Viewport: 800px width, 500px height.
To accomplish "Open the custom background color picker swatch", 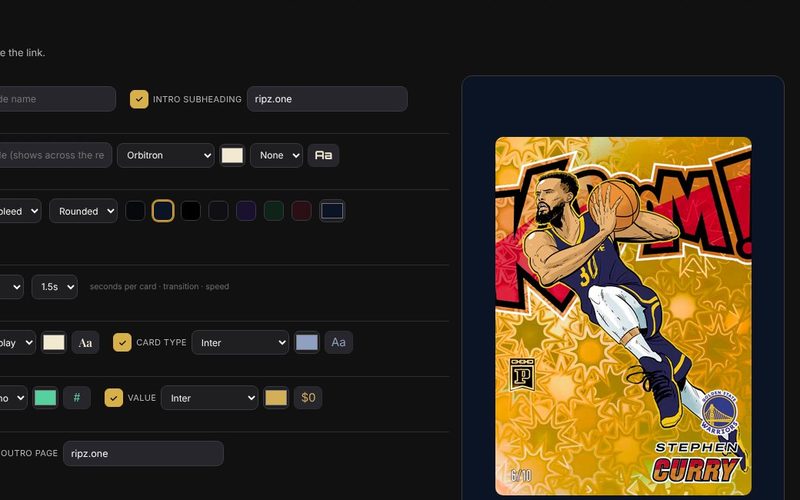I will [332, 211].
